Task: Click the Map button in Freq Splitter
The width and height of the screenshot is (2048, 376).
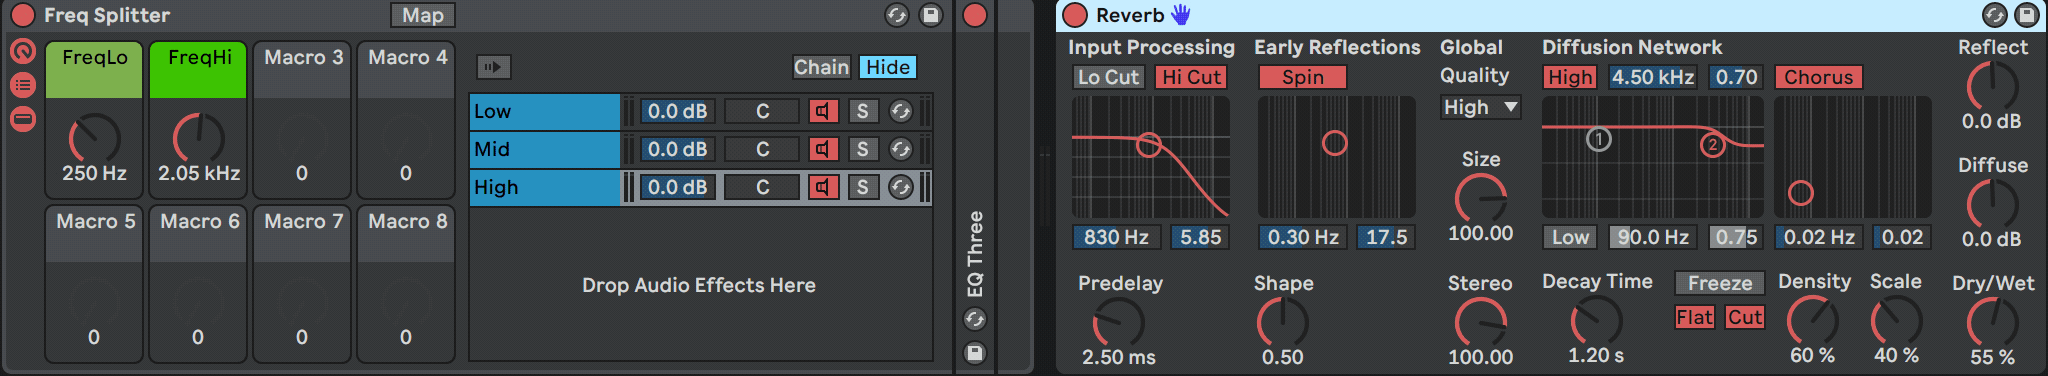Action: tap(423, 15)
